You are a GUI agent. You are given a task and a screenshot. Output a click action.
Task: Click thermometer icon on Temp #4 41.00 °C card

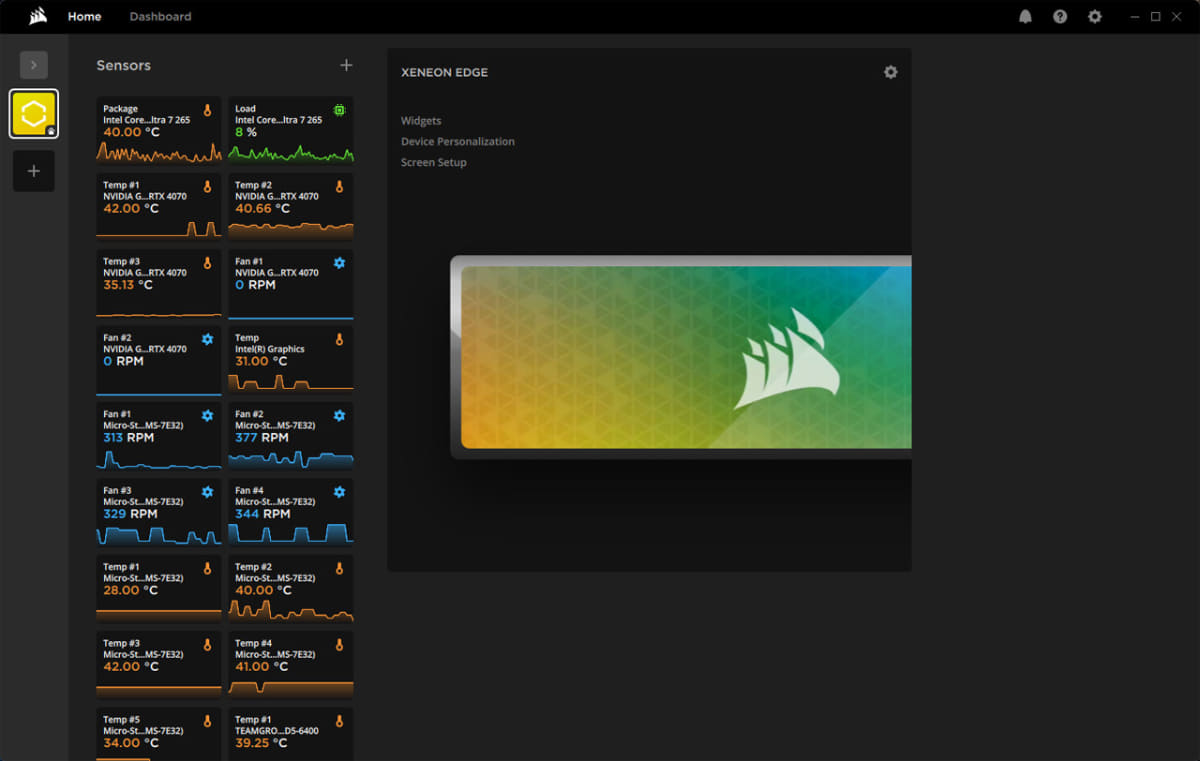339,645
